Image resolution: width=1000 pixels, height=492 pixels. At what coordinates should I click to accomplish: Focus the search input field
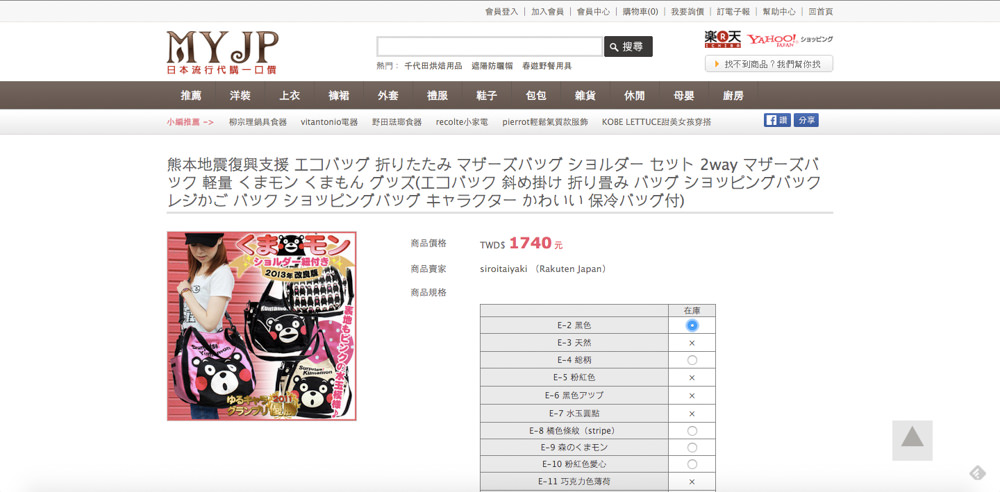tap(489, 47)
